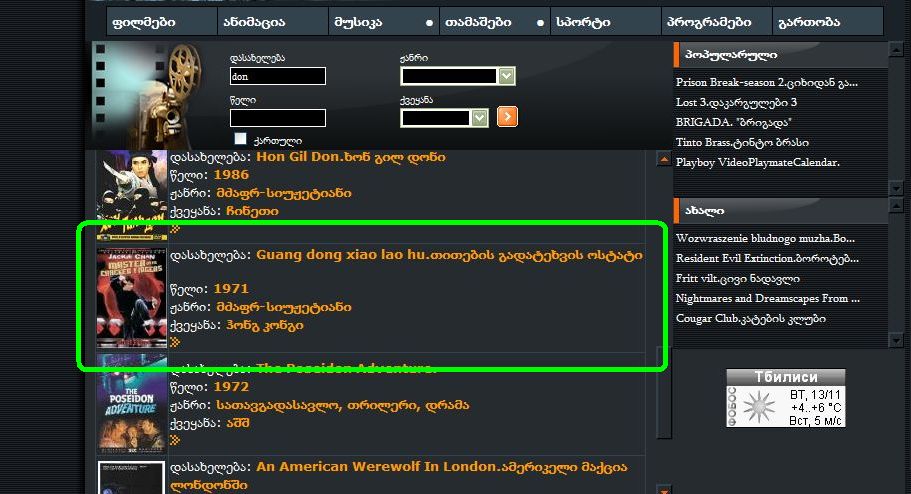Click year 1972 of Poseidon Adventure

point(231,387)
